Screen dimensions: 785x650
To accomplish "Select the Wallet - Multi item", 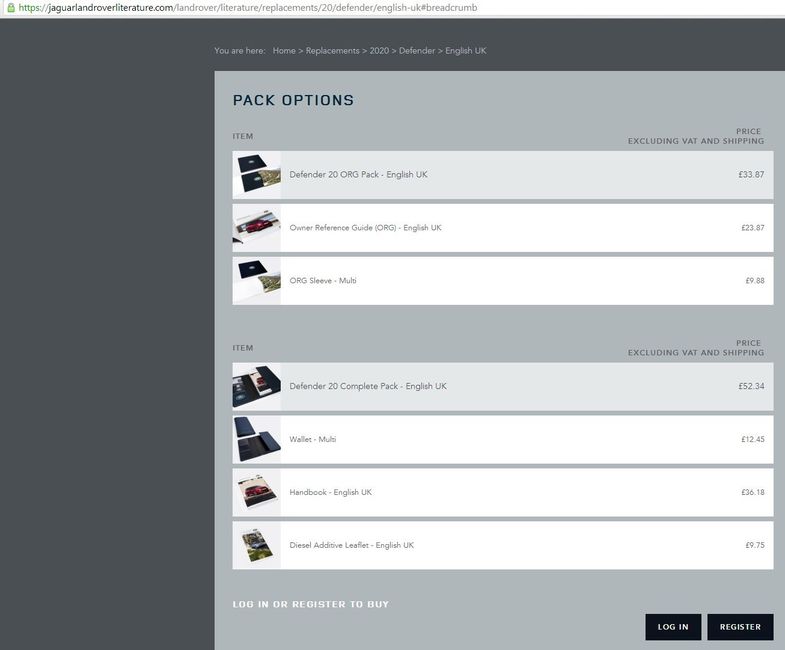I will coord(312,440).
